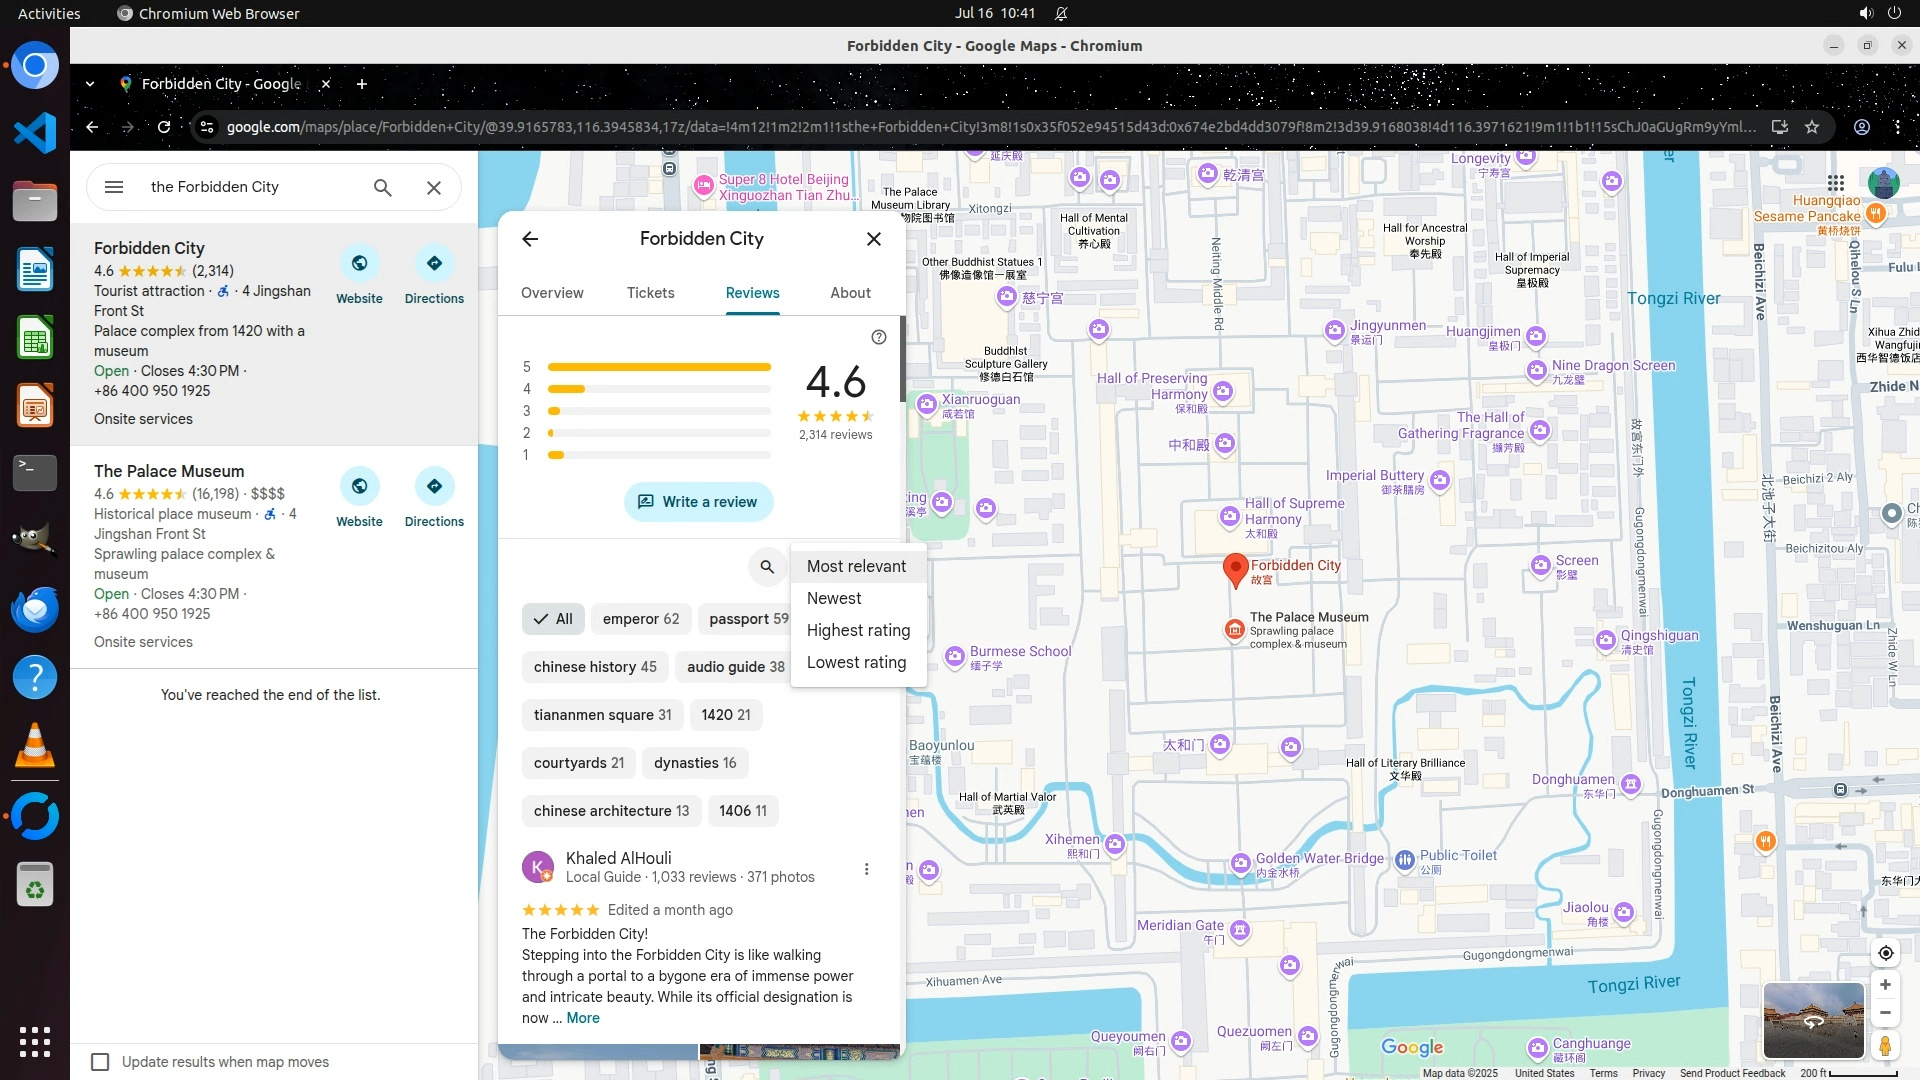
Task: Click the search magnifier in the search box
Action: point(382,187)
